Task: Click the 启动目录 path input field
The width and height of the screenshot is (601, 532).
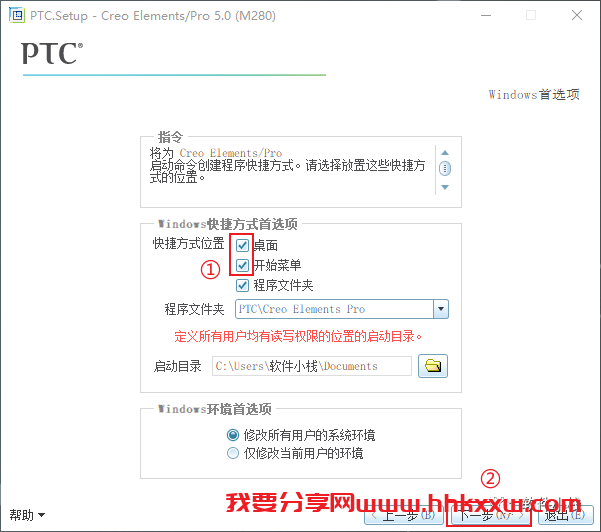Action: coord(312,366)
